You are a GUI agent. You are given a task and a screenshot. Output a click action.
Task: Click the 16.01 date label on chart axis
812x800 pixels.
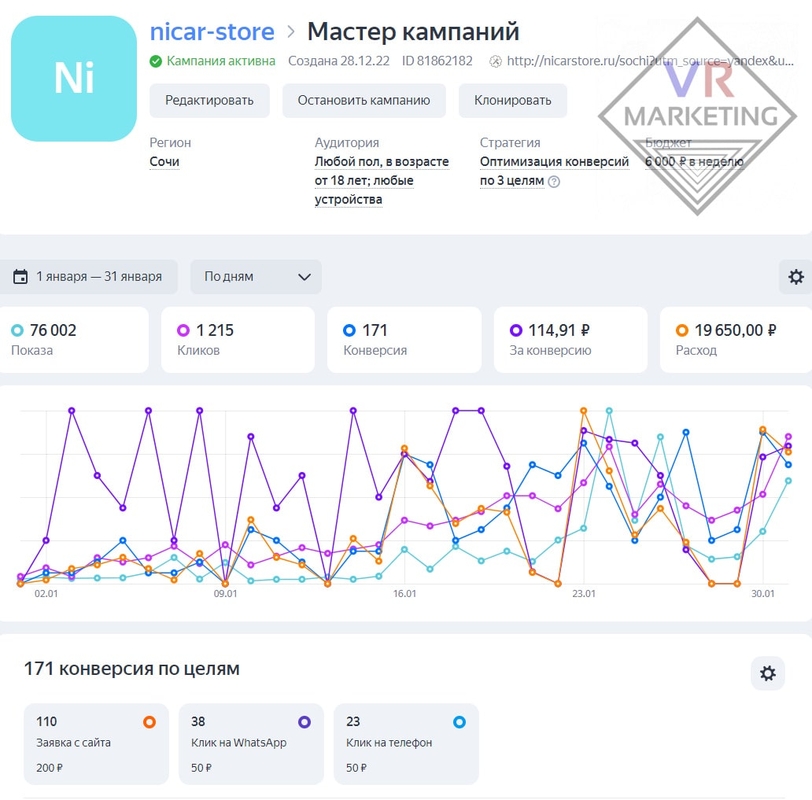pos(404,593)
